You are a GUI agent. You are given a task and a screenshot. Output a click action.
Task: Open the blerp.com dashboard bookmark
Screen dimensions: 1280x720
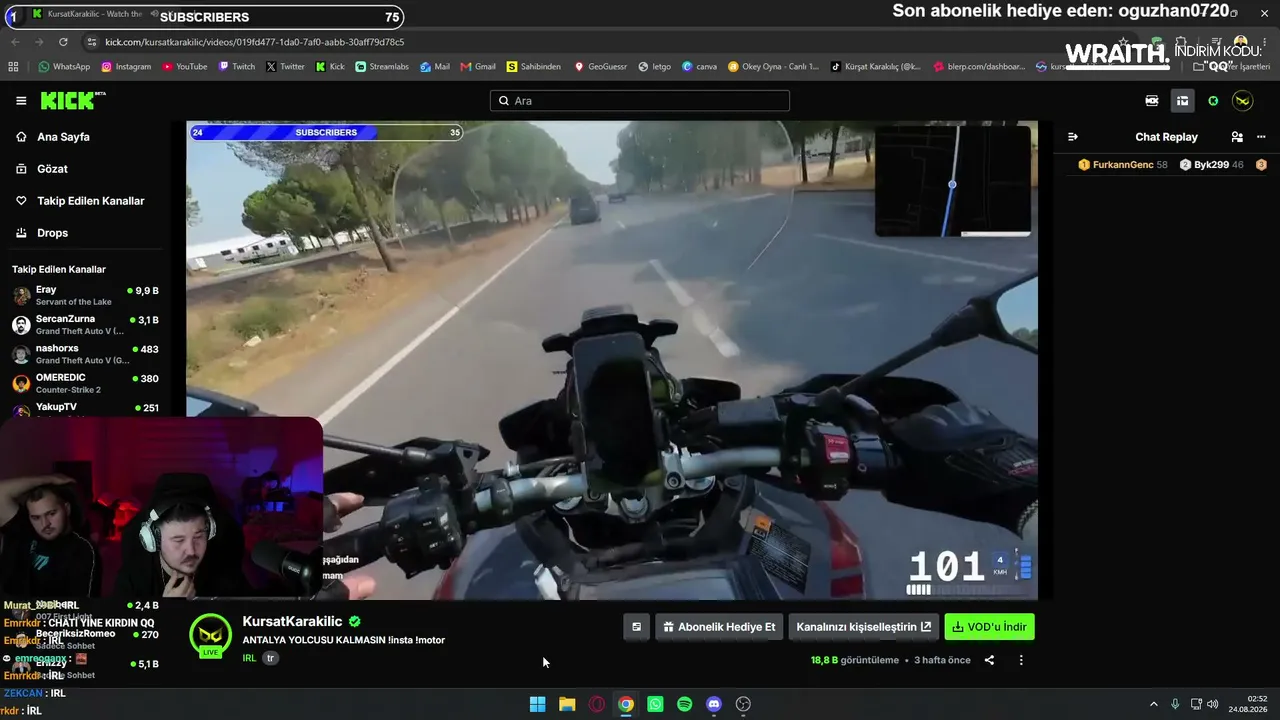point(979,67)
